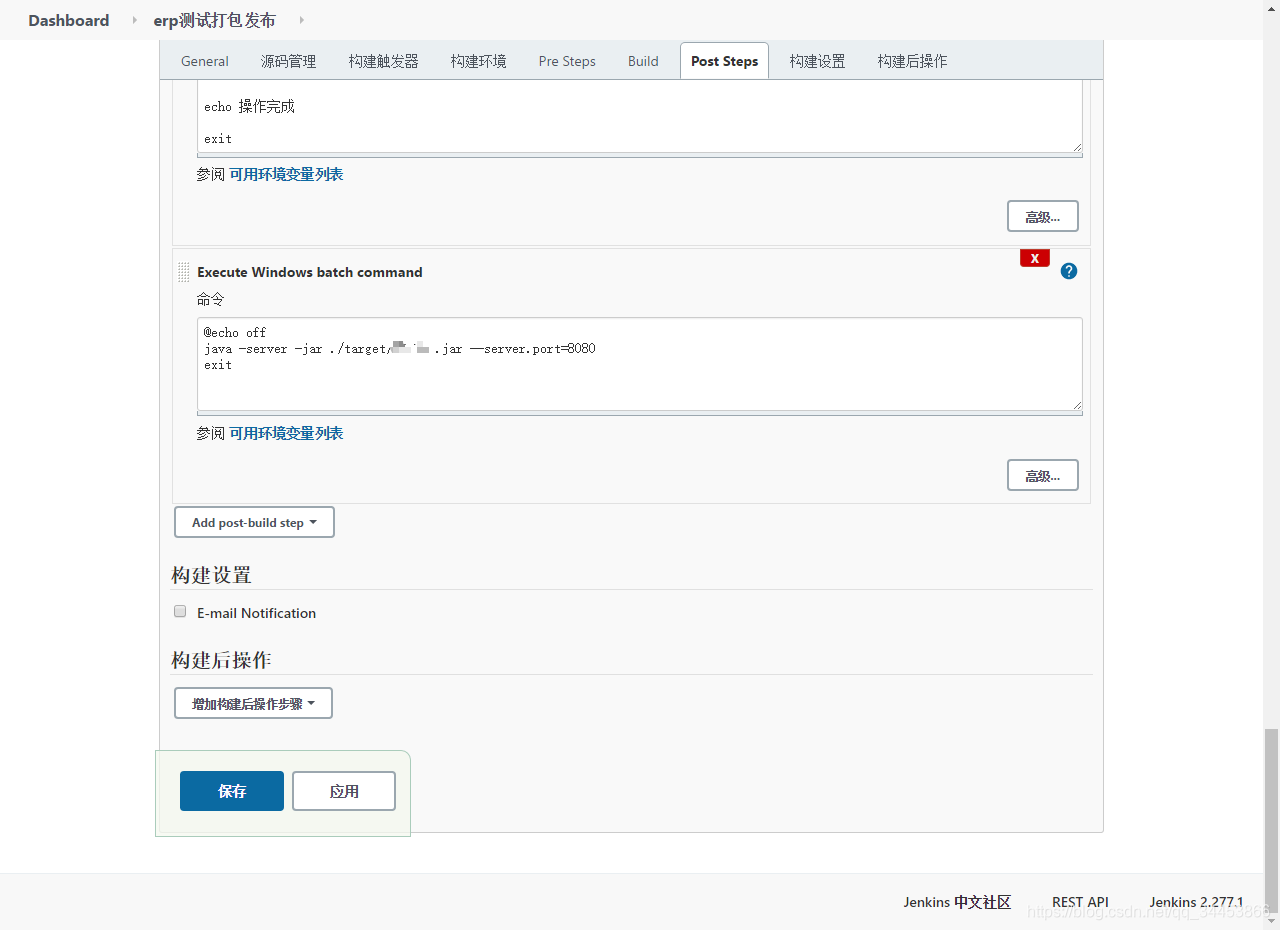
Task: Switch to the 构建设置 tab
Action: 818,61
